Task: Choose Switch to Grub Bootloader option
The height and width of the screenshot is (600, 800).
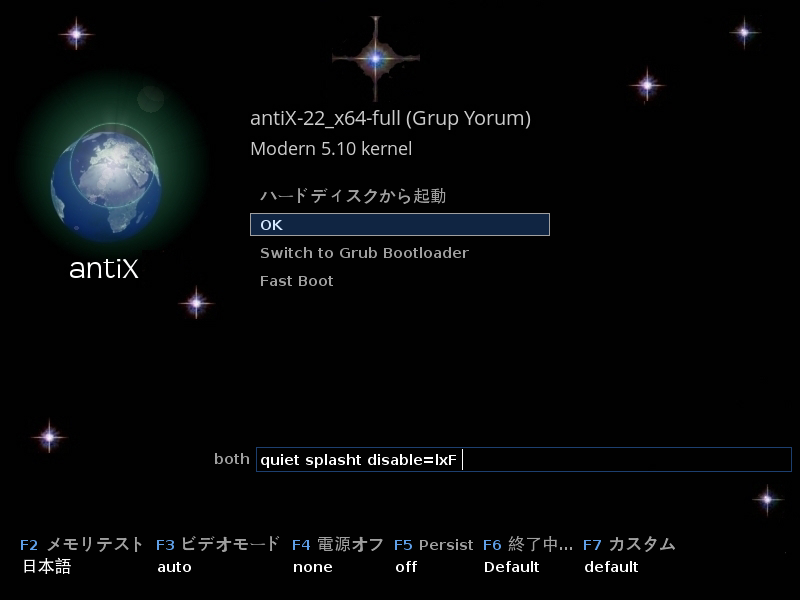Action: tap(364, 253)
